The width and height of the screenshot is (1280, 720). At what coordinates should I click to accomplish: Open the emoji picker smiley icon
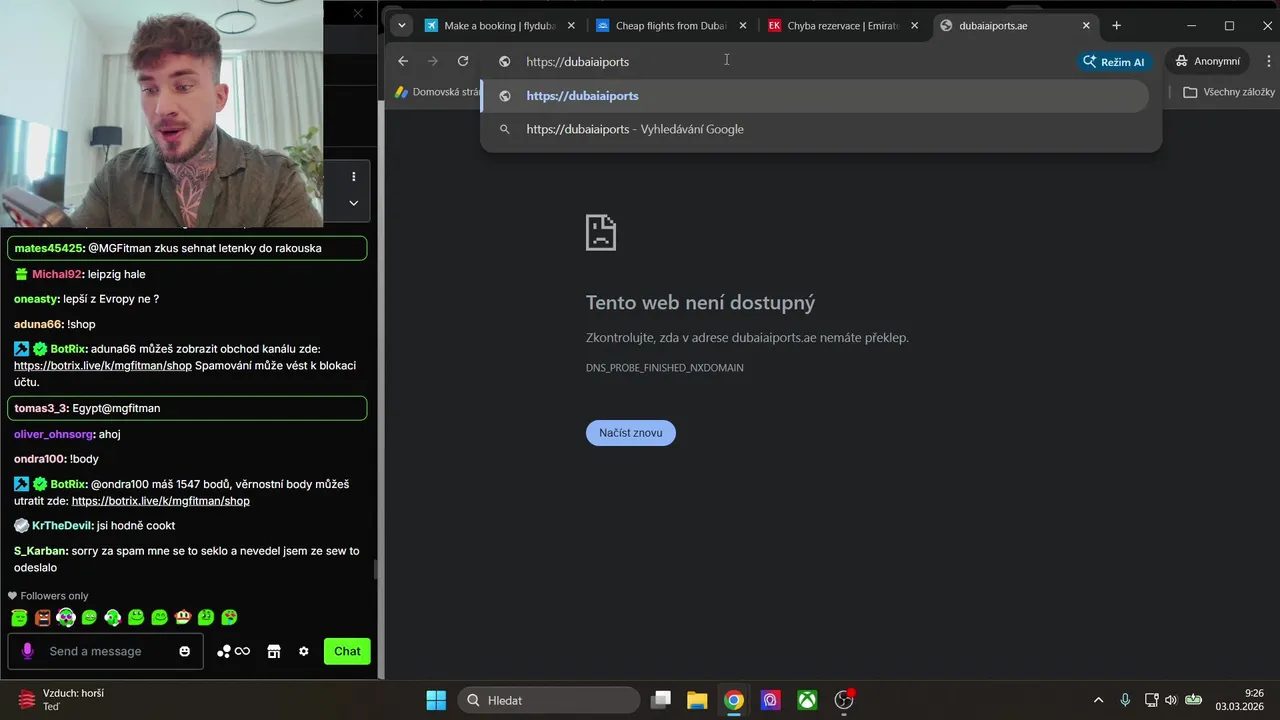click(184, 651)
